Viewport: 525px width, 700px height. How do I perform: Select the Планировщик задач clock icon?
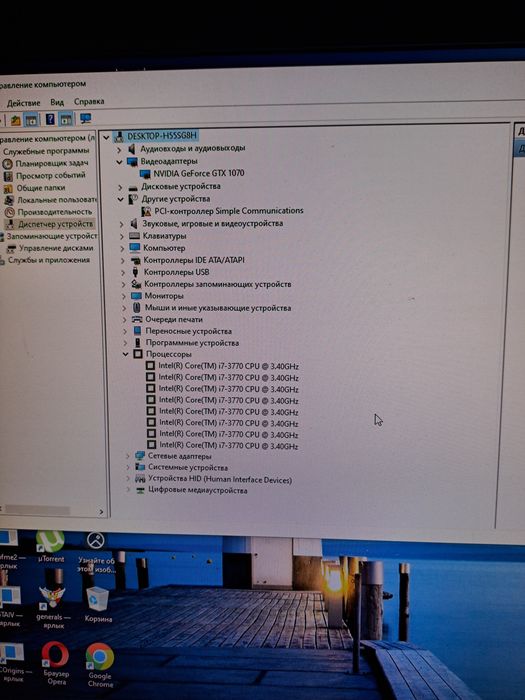[8, 164]
